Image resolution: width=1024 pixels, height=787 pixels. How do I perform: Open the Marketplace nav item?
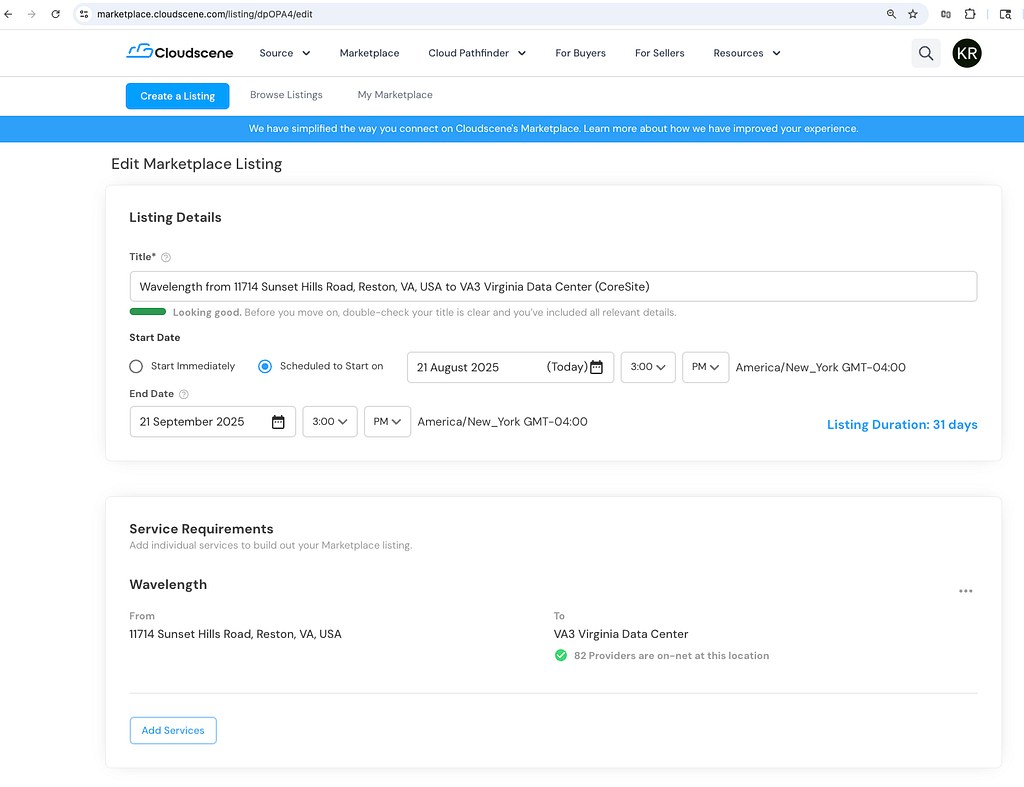(369, 53)
